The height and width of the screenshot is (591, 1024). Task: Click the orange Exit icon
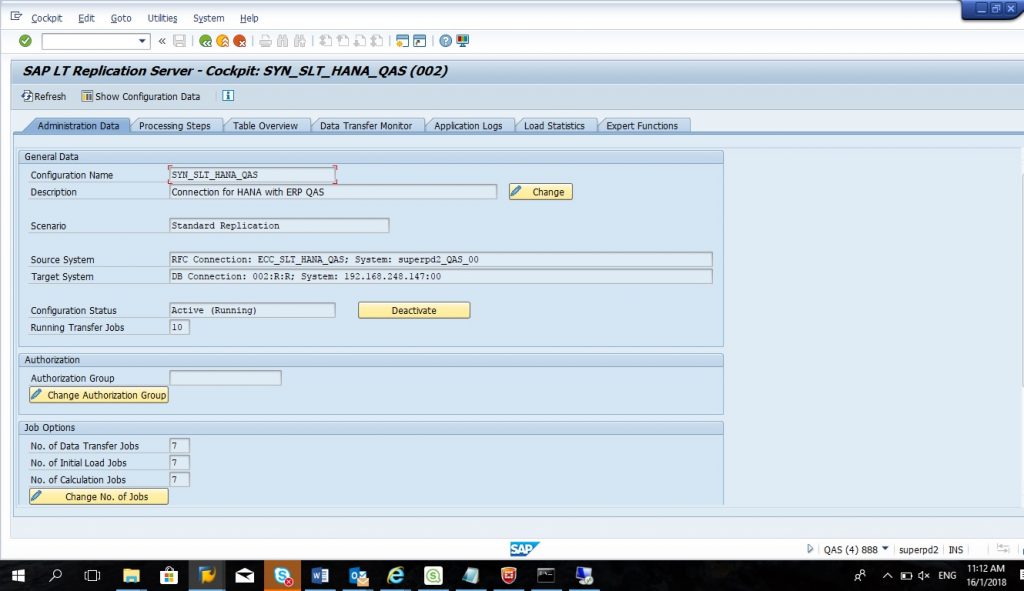click(223, 41)
